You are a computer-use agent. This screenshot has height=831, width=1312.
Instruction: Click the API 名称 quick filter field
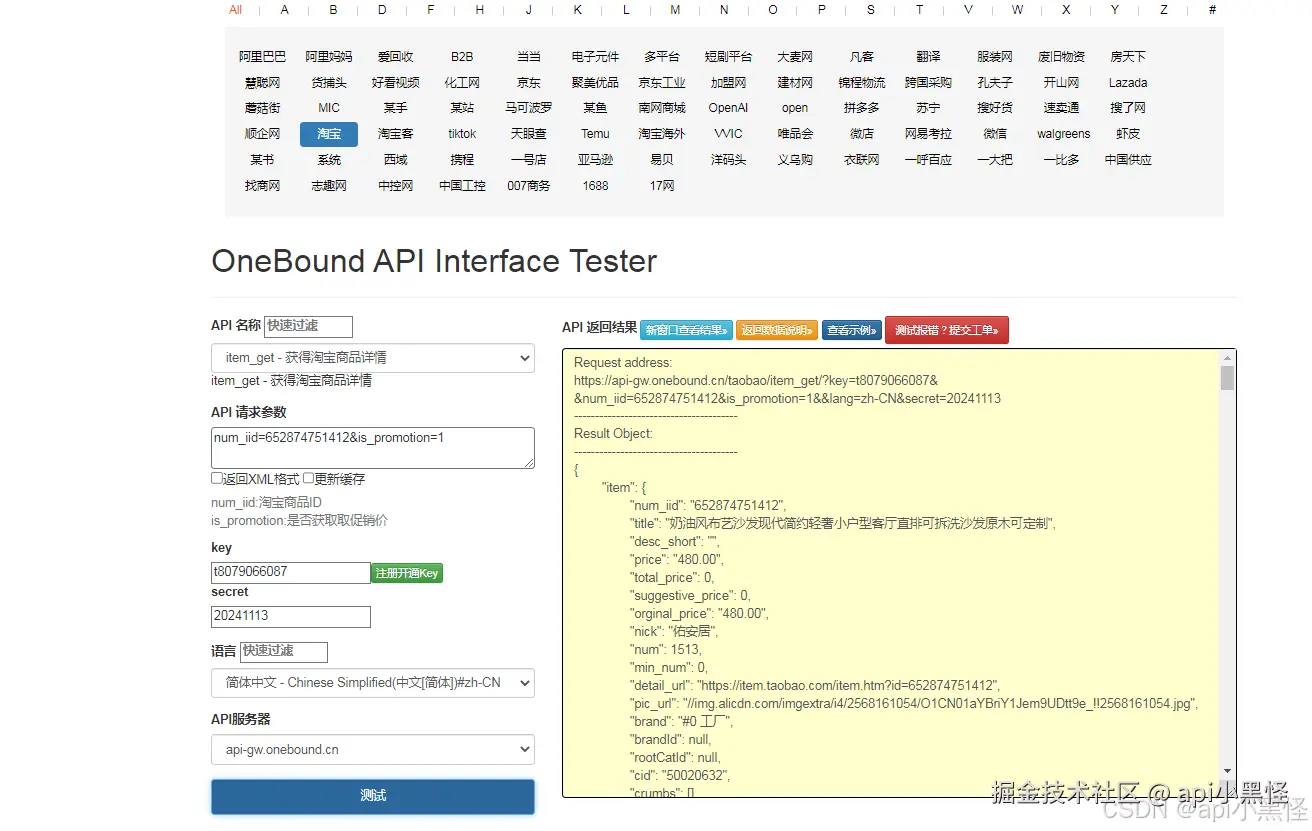[x=308, y=326]
